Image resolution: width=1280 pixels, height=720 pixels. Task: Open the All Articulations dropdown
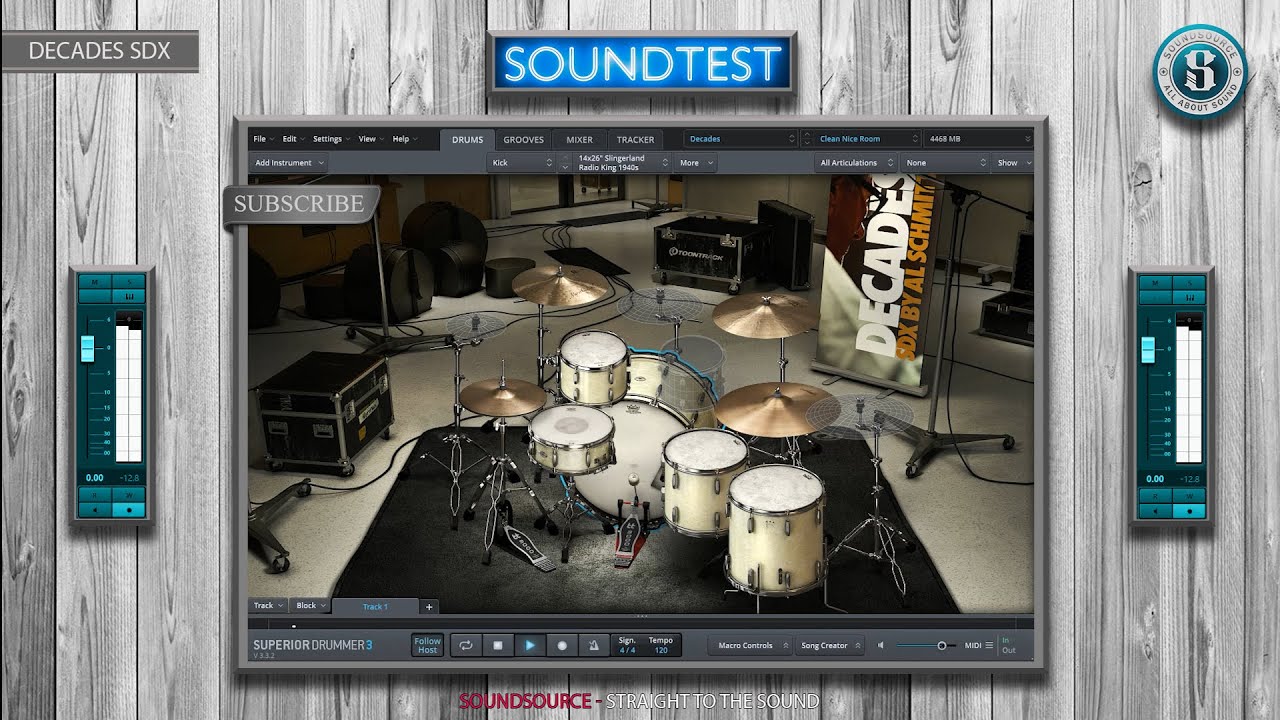coord(856,162)
